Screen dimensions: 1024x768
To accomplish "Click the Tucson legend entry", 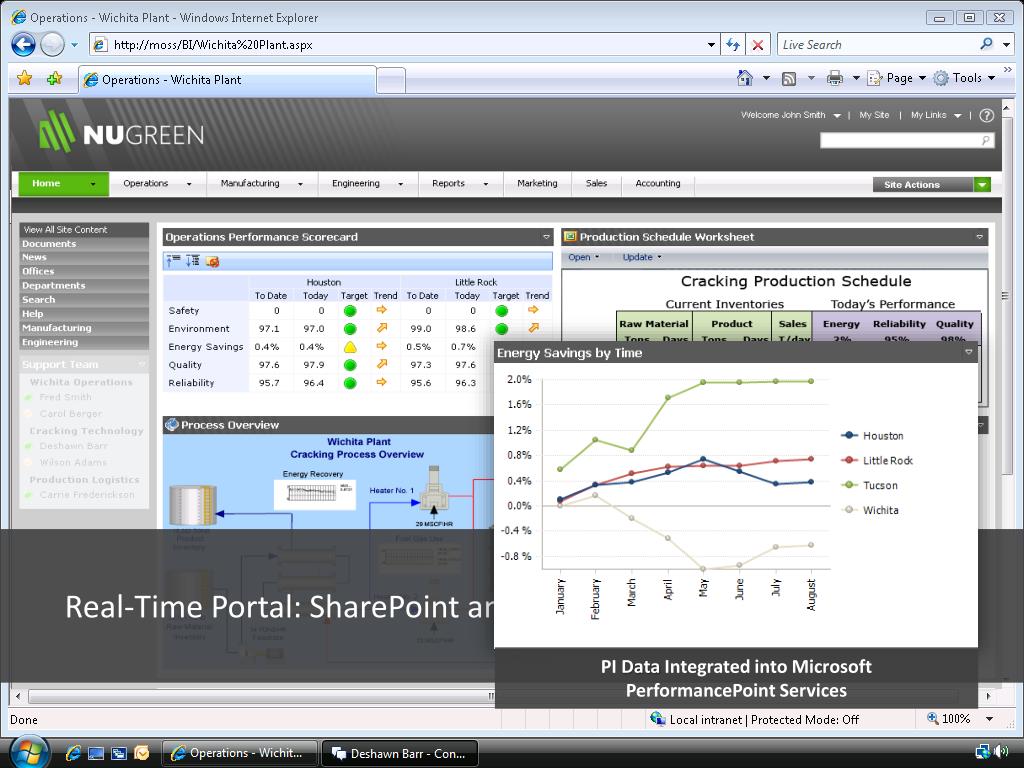I will 870,485.
